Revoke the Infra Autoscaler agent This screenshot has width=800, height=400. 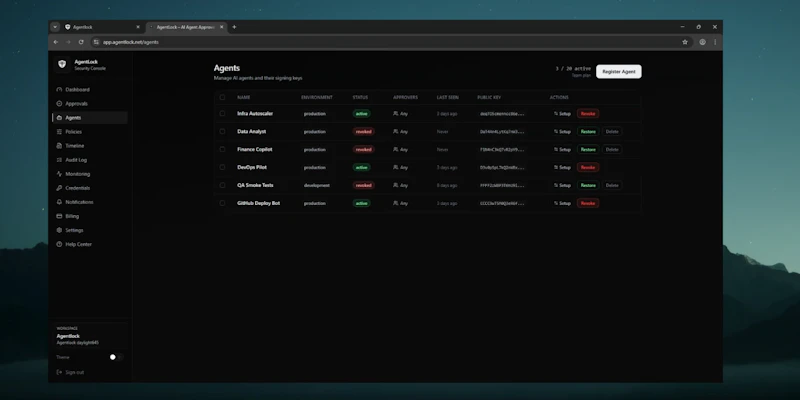click(588, 114)
